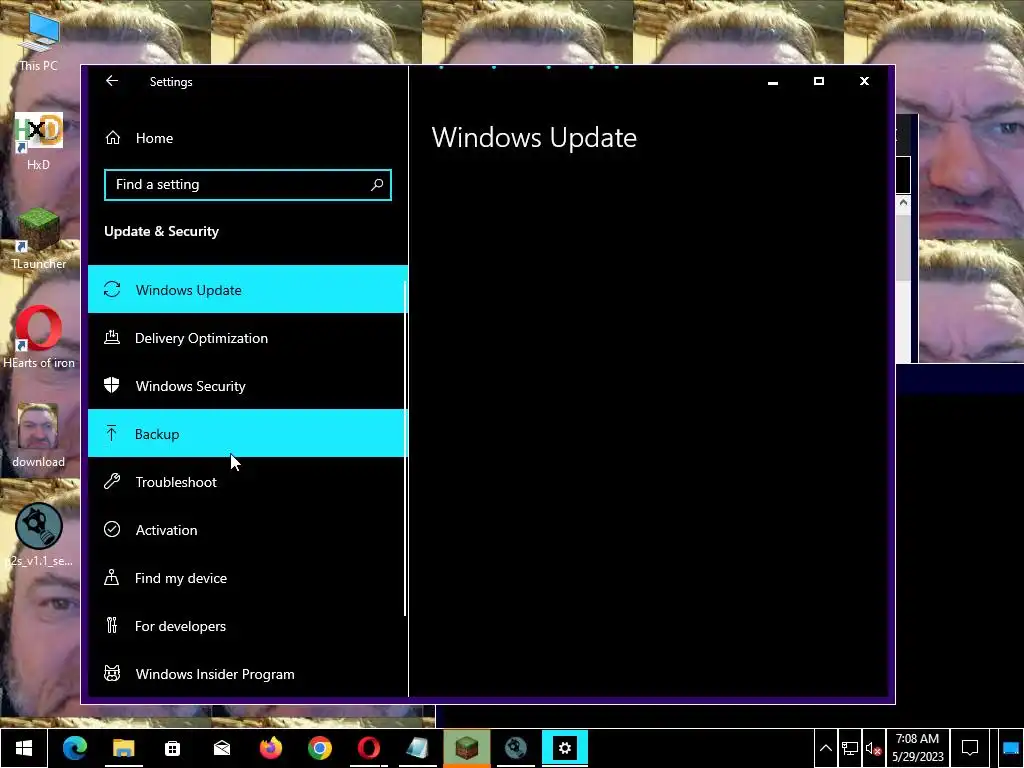Click the scroll-up arrow in the background window
Image resolution: width=1024 pixels, height=768 pixels.
[x=903, y=203]
